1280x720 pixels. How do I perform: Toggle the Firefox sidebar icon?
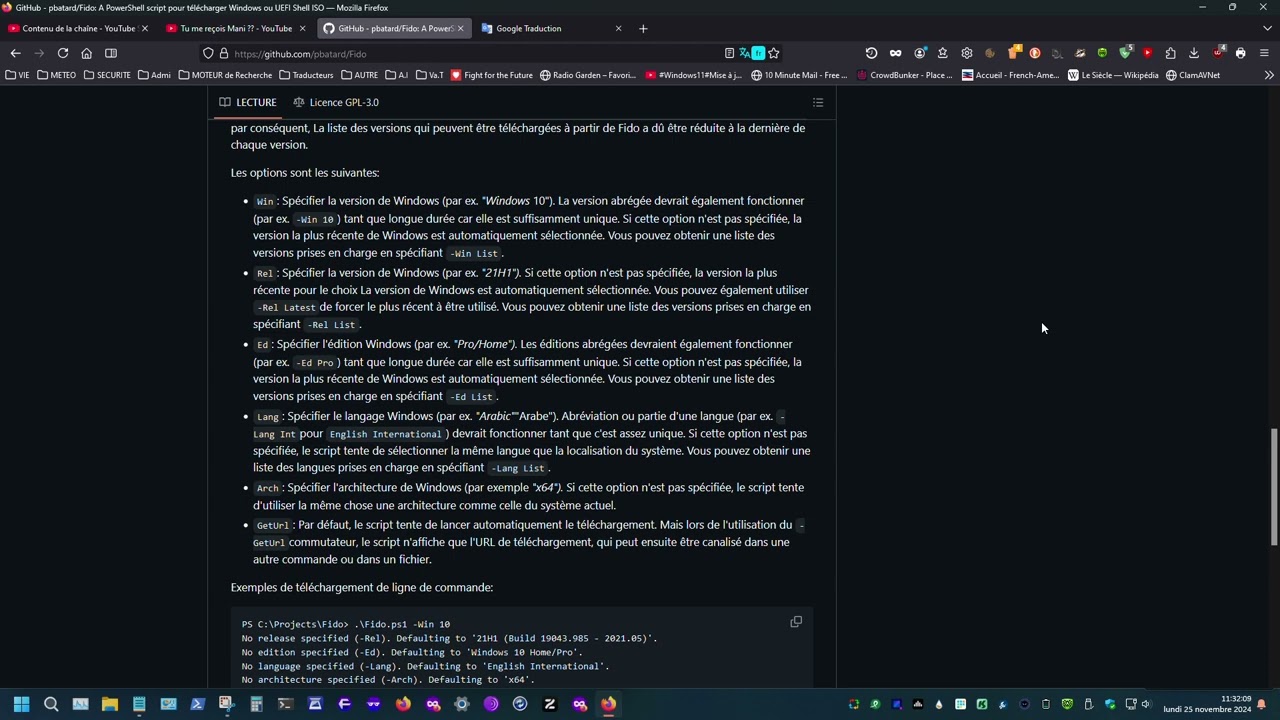coord(111,53)
